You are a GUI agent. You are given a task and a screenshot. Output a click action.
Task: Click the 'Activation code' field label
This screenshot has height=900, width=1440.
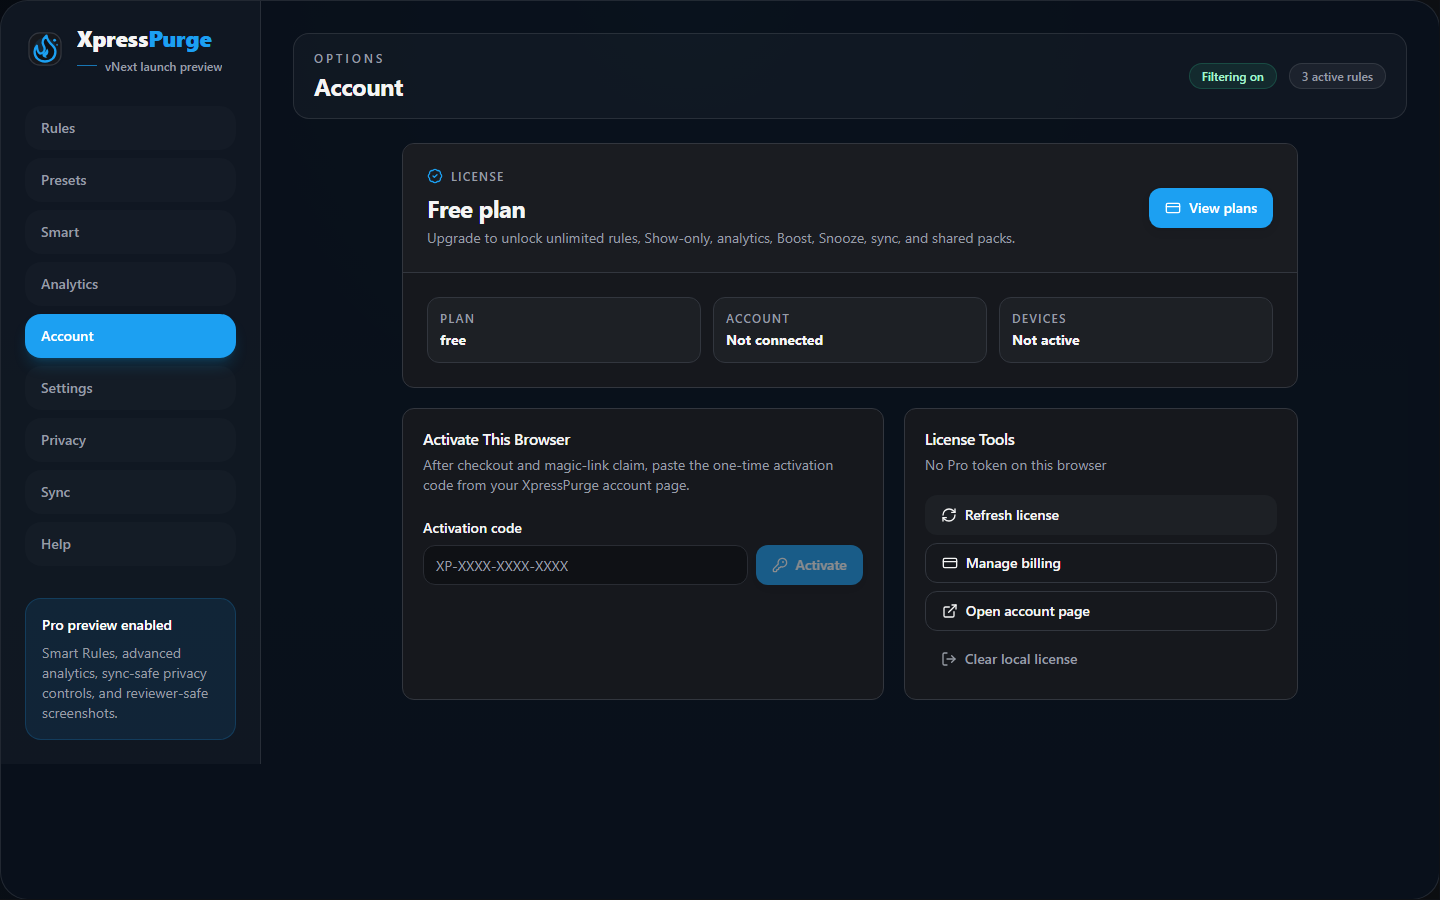pos(472,528)
